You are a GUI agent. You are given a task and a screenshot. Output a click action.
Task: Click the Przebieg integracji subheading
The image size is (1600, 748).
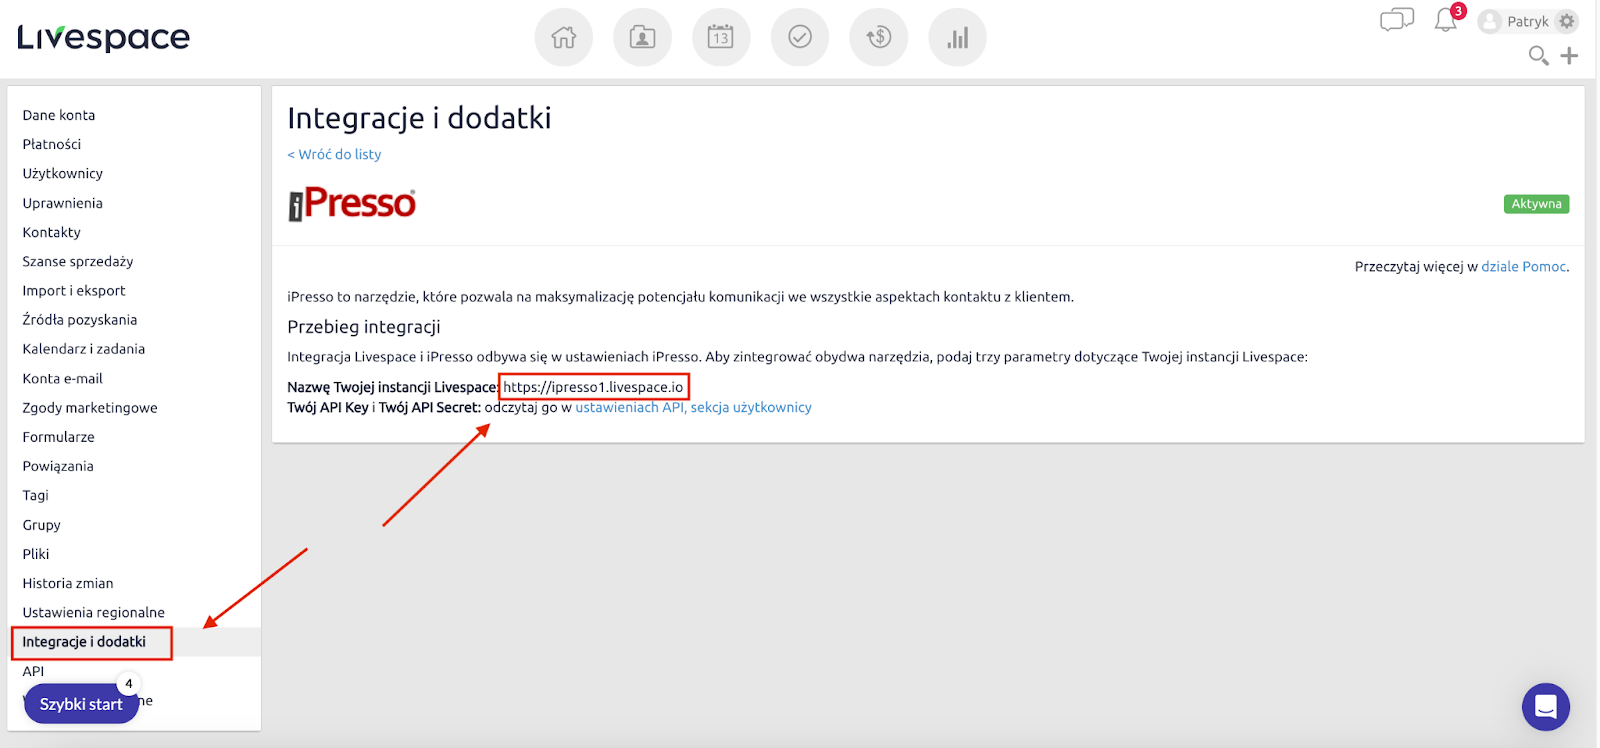364,327
